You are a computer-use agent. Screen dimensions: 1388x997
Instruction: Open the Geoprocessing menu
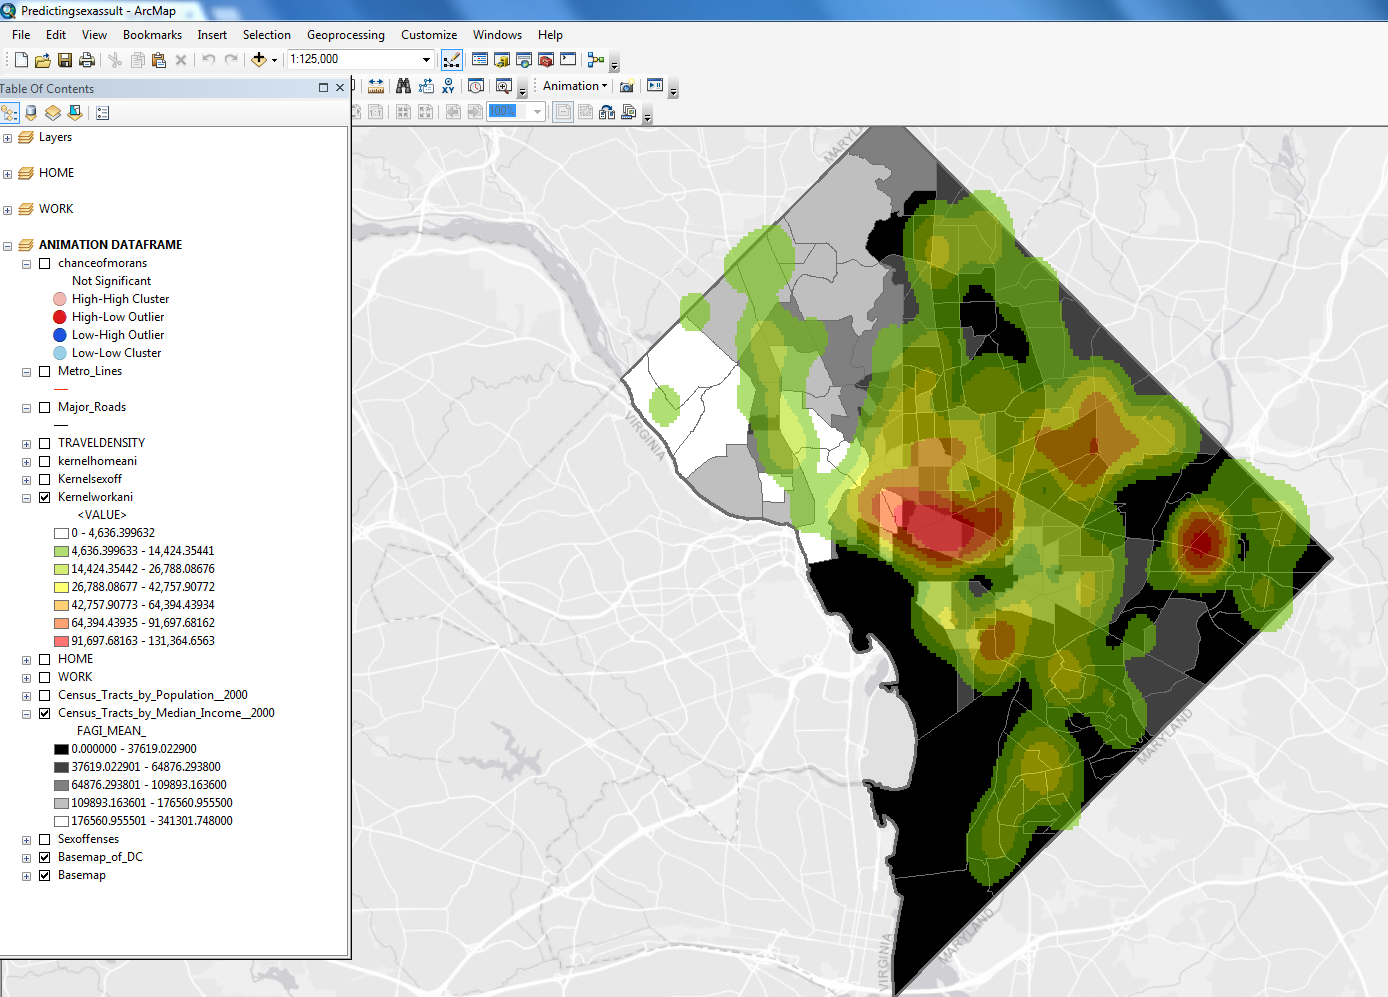pyautogui.click(x=345, y=35)
